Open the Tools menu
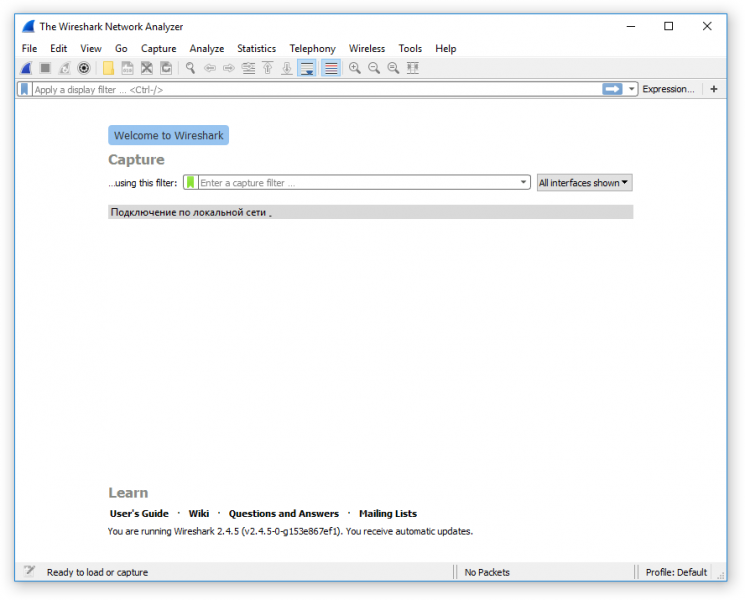This screenshot has height=600, width=745. (x=410, y=48)
